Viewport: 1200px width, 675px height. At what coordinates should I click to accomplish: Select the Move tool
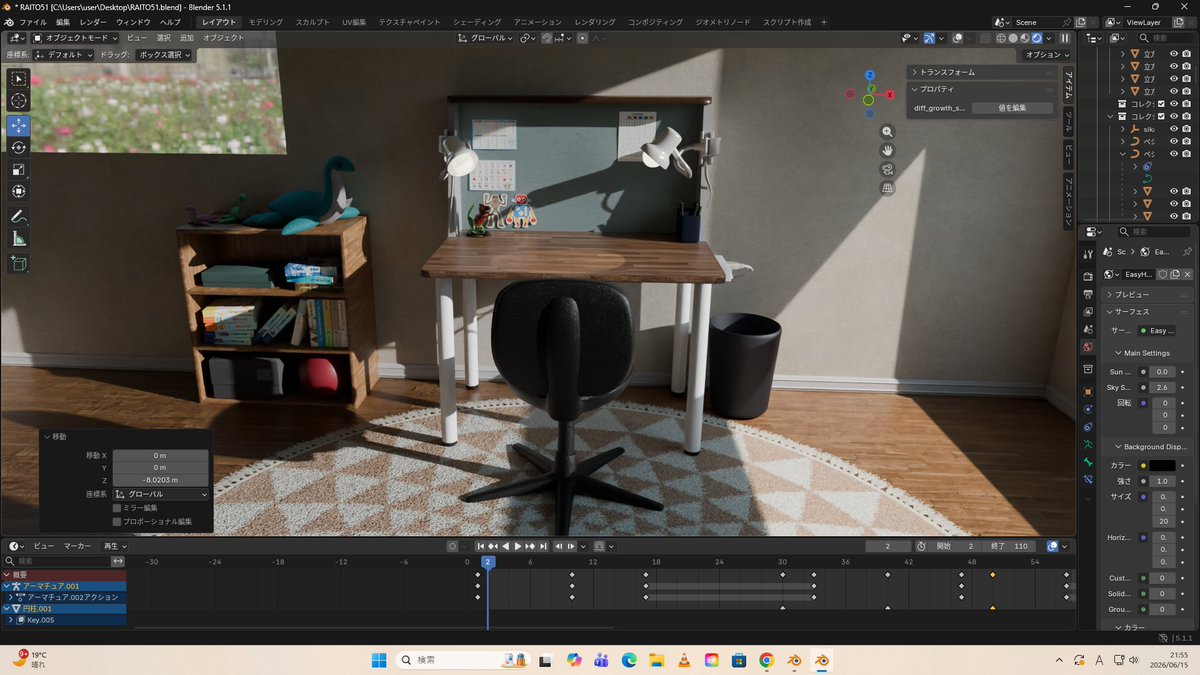[x=19, y=125]
